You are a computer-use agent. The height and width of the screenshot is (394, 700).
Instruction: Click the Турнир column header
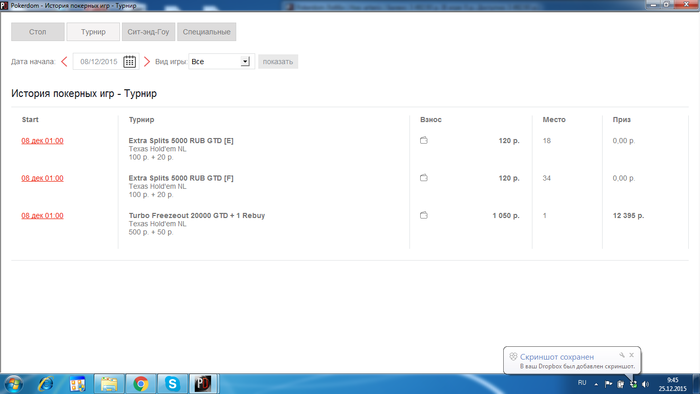[141, 120]
